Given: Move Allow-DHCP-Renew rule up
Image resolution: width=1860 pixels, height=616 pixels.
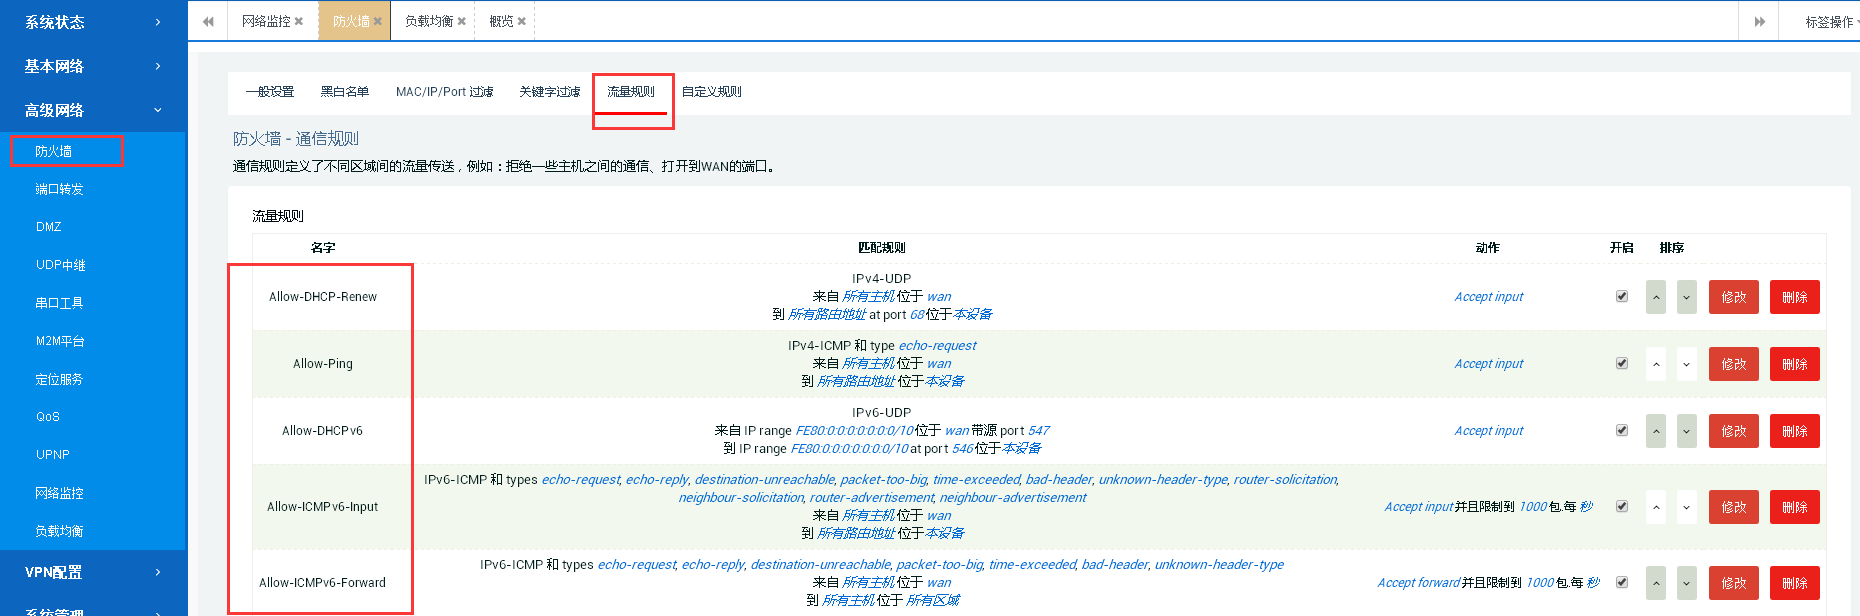Looking at the screenshot, I should click(x=1656, y=297).
